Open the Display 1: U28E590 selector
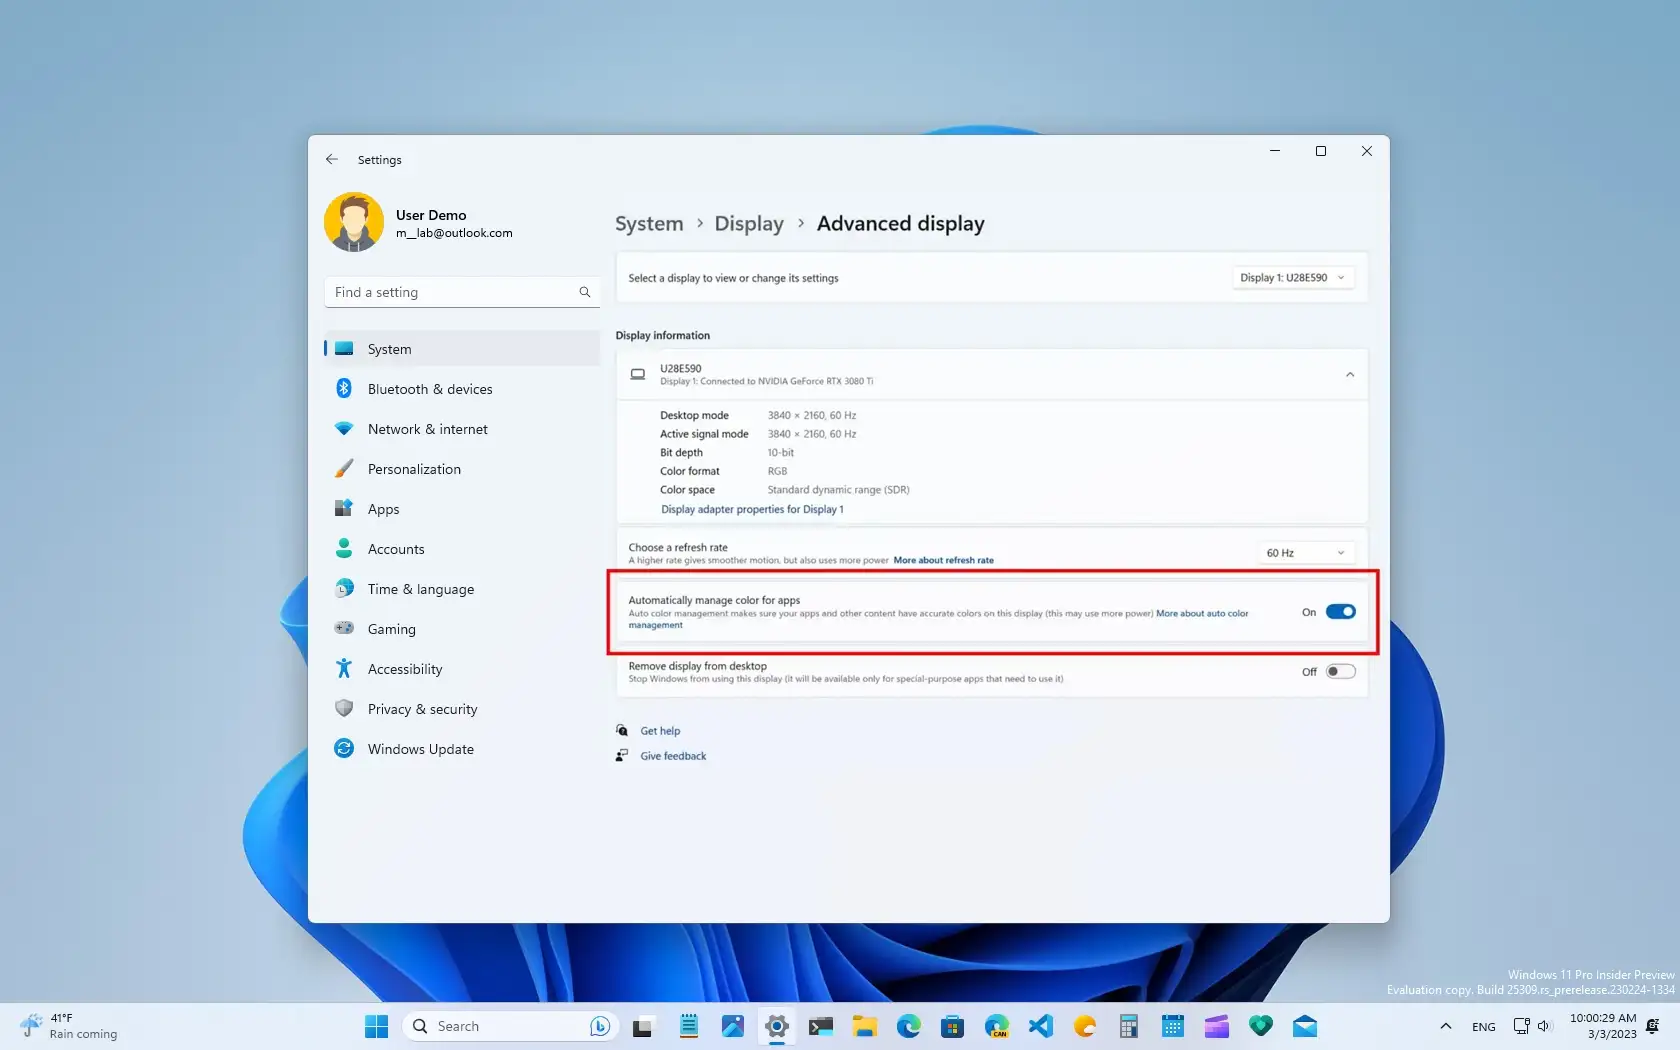The image size is (1680, 1050). point(1293,277)
